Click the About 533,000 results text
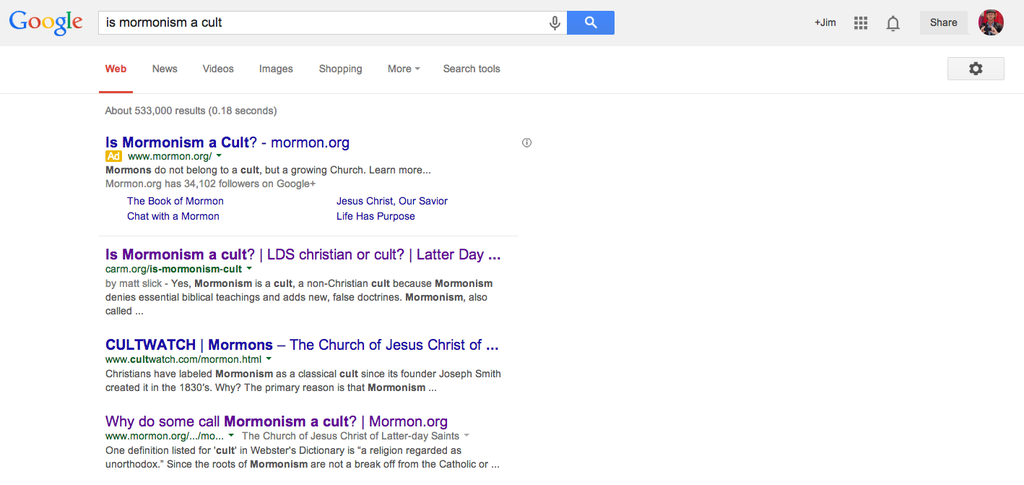The width and height of the screenshot is (1024, 485). [191, 111]
